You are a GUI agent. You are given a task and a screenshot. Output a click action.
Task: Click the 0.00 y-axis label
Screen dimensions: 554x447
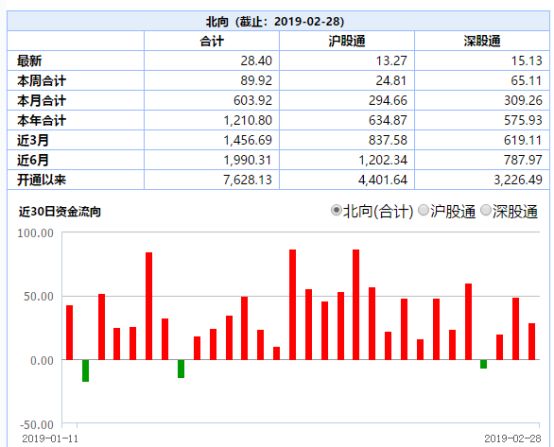coord(42,361)
